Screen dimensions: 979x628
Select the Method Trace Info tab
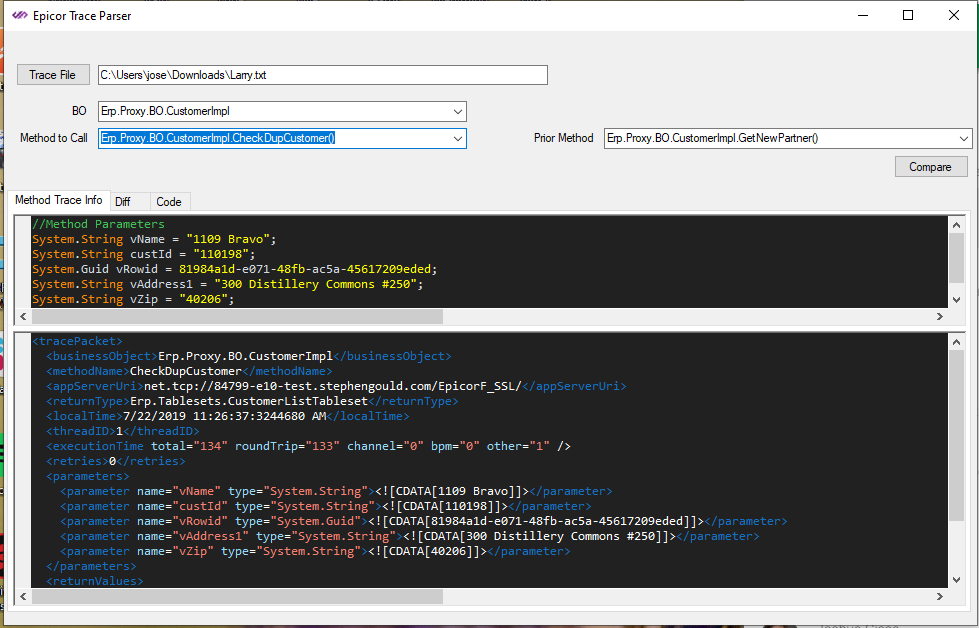point(58,200)
